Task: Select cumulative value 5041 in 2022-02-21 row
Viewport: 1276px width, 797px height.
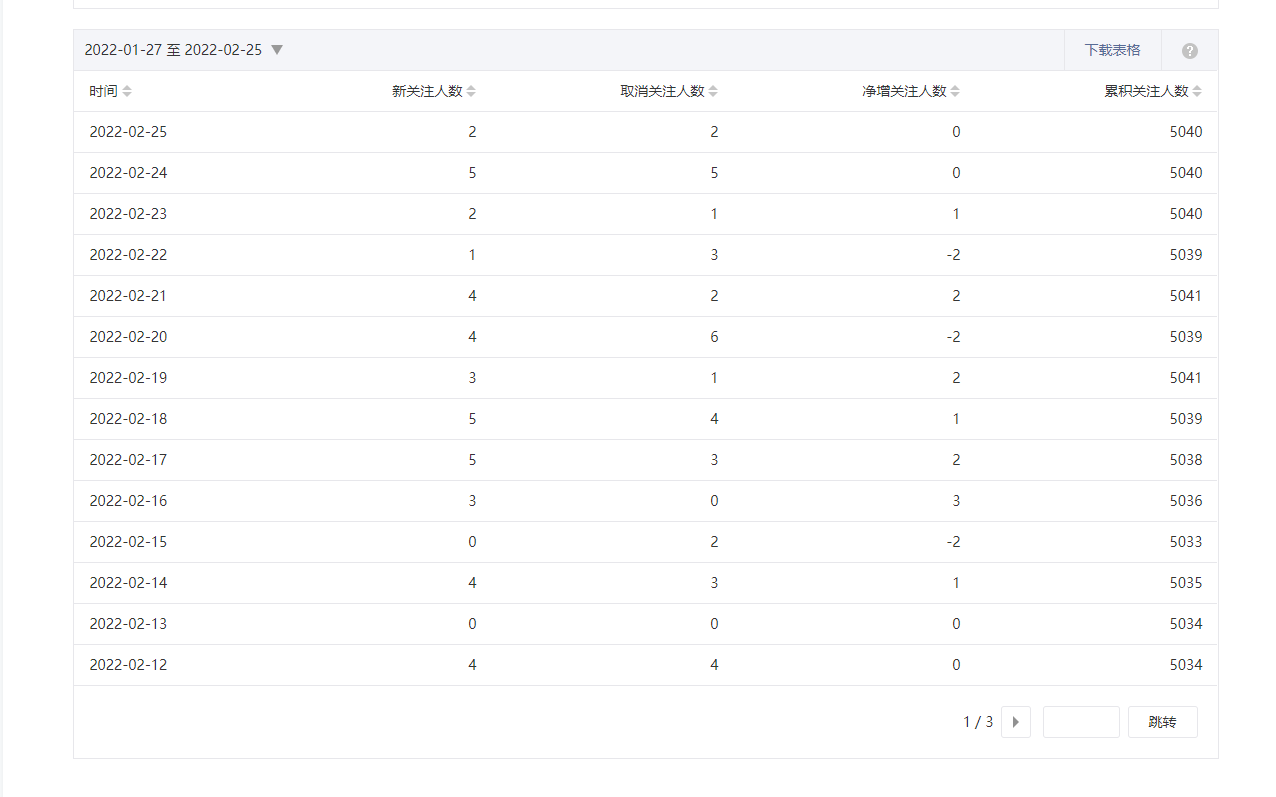Action: [x=1185, y=296]
